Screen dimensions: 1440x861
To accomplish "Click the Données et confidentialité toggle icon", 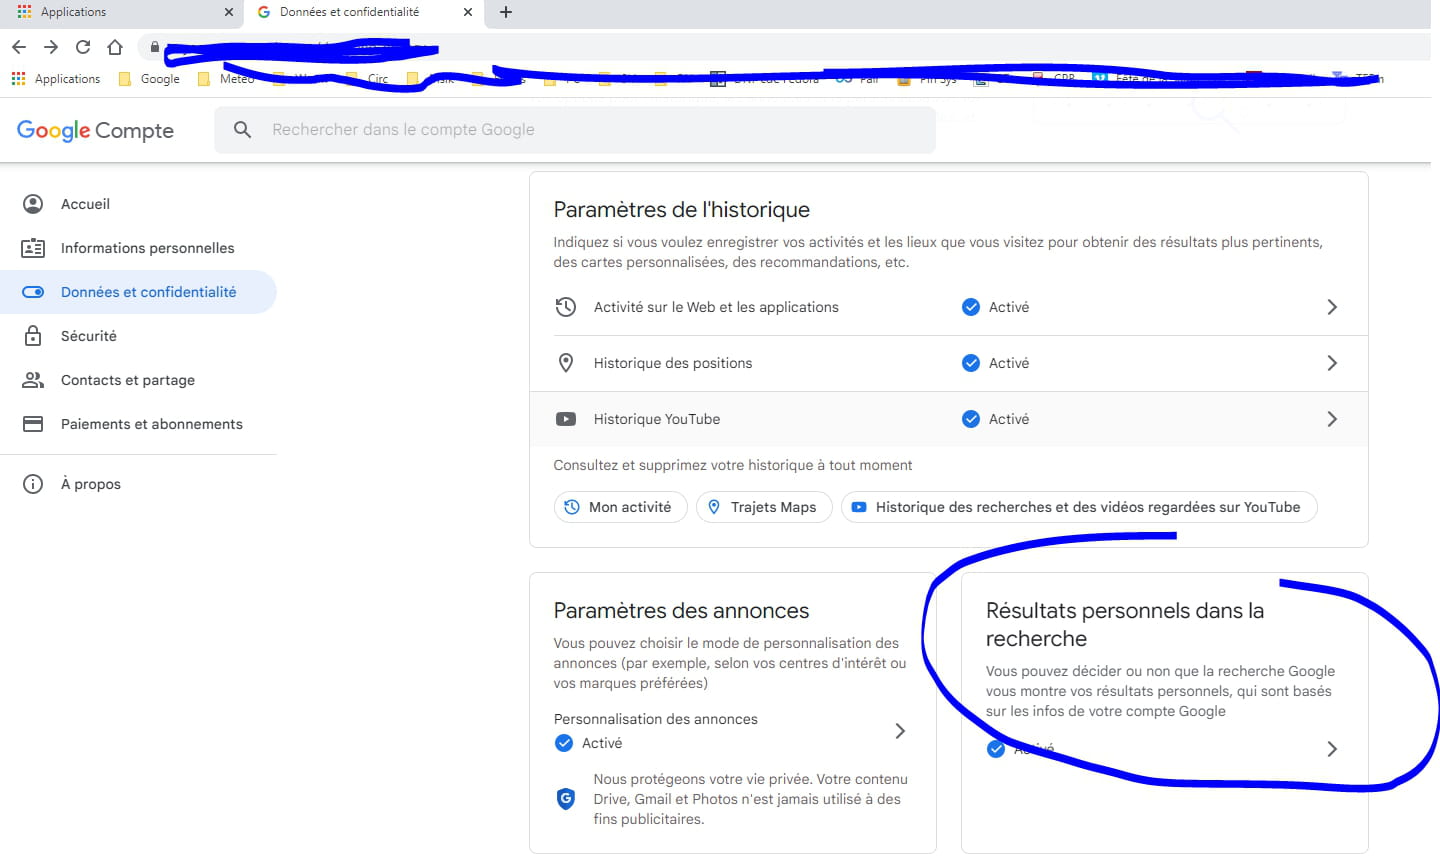I will pos(33,292).
